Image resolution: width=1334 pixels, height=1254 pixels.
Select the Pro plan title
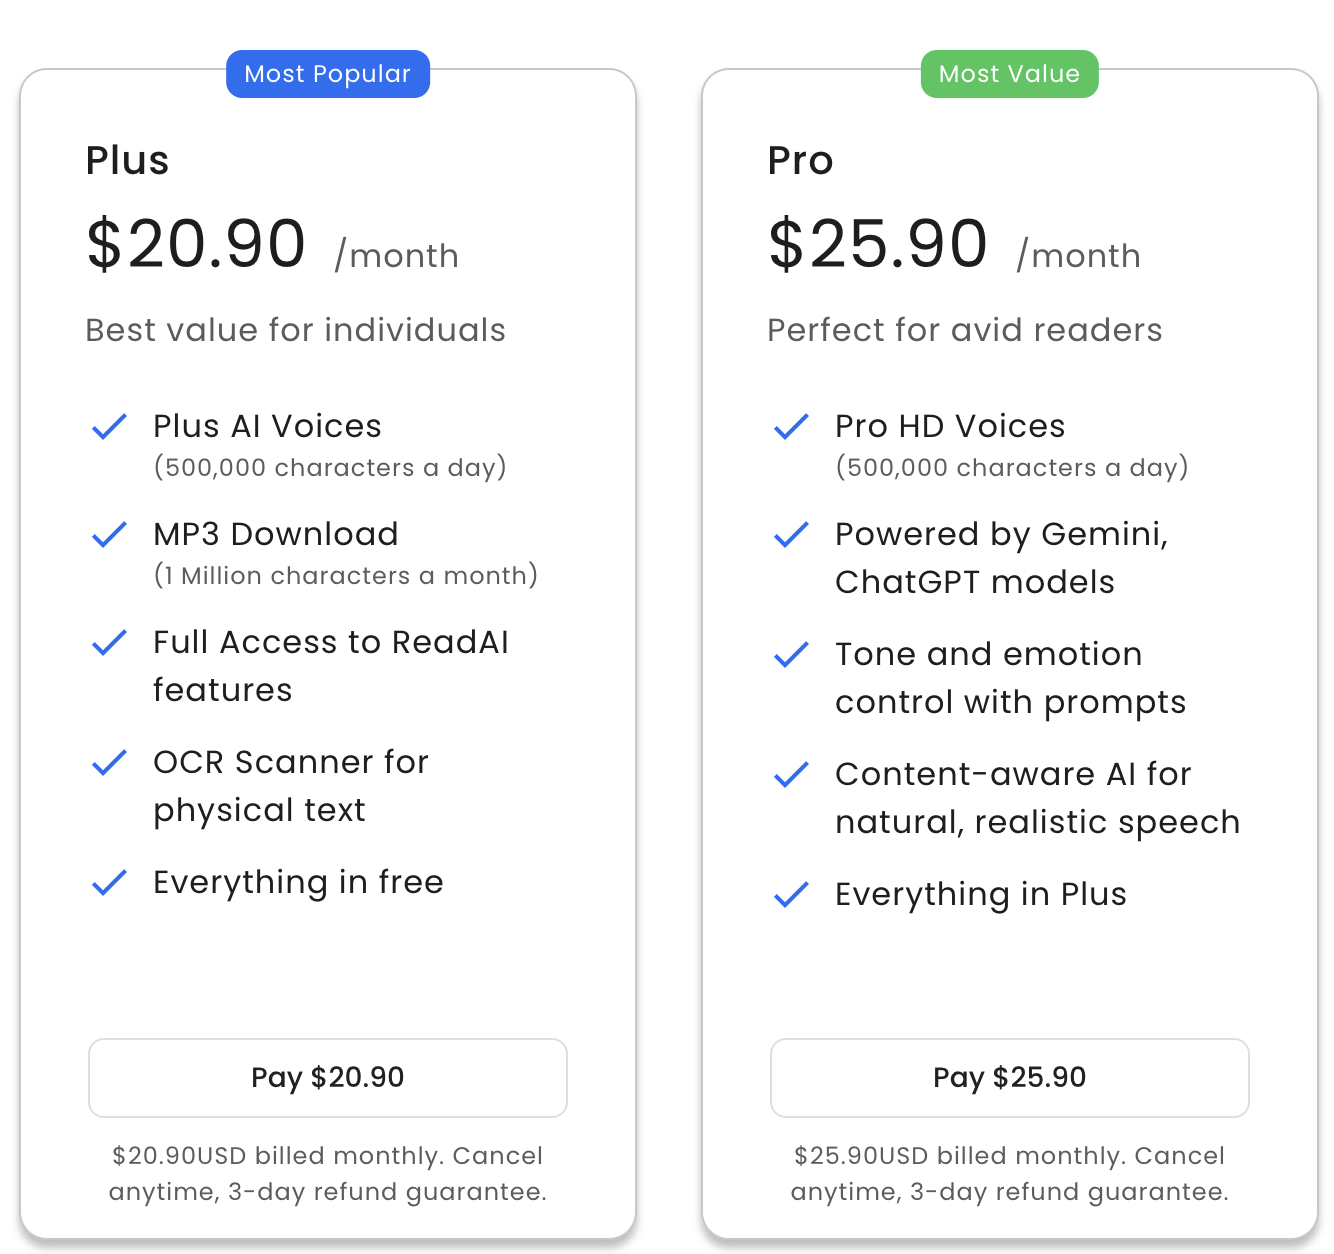[x=800, y=160]
